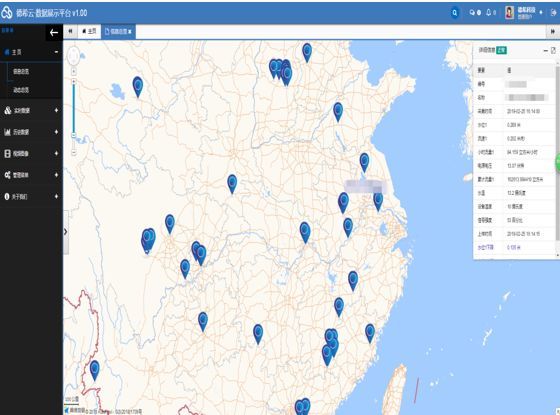Click the user avatar picture in header

click(509, 12)
